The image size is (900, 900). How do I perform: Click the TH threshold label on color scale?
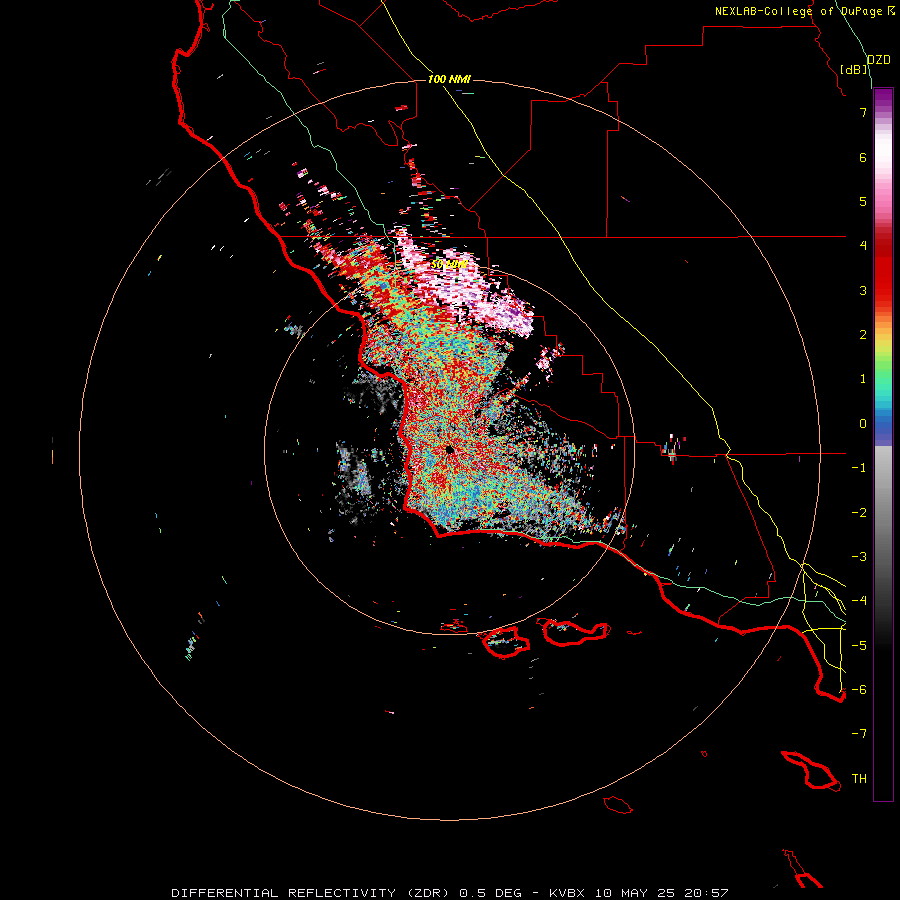pyautogui.click(x=859, y=779)
